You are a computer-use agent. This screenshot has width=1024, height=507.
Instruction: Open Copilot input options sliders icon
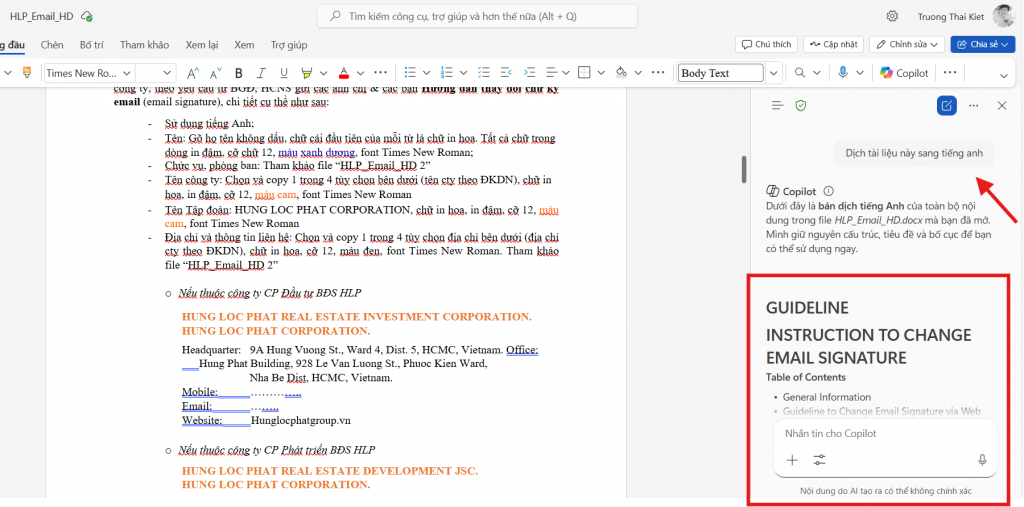820,460
